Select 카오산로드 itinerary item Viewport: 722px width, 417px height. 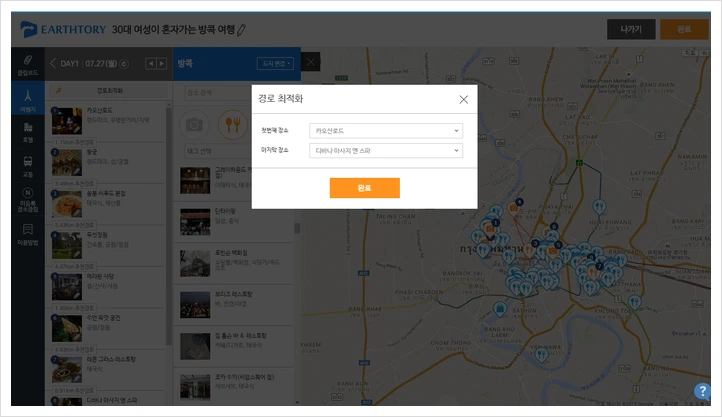tap(107, 120)
